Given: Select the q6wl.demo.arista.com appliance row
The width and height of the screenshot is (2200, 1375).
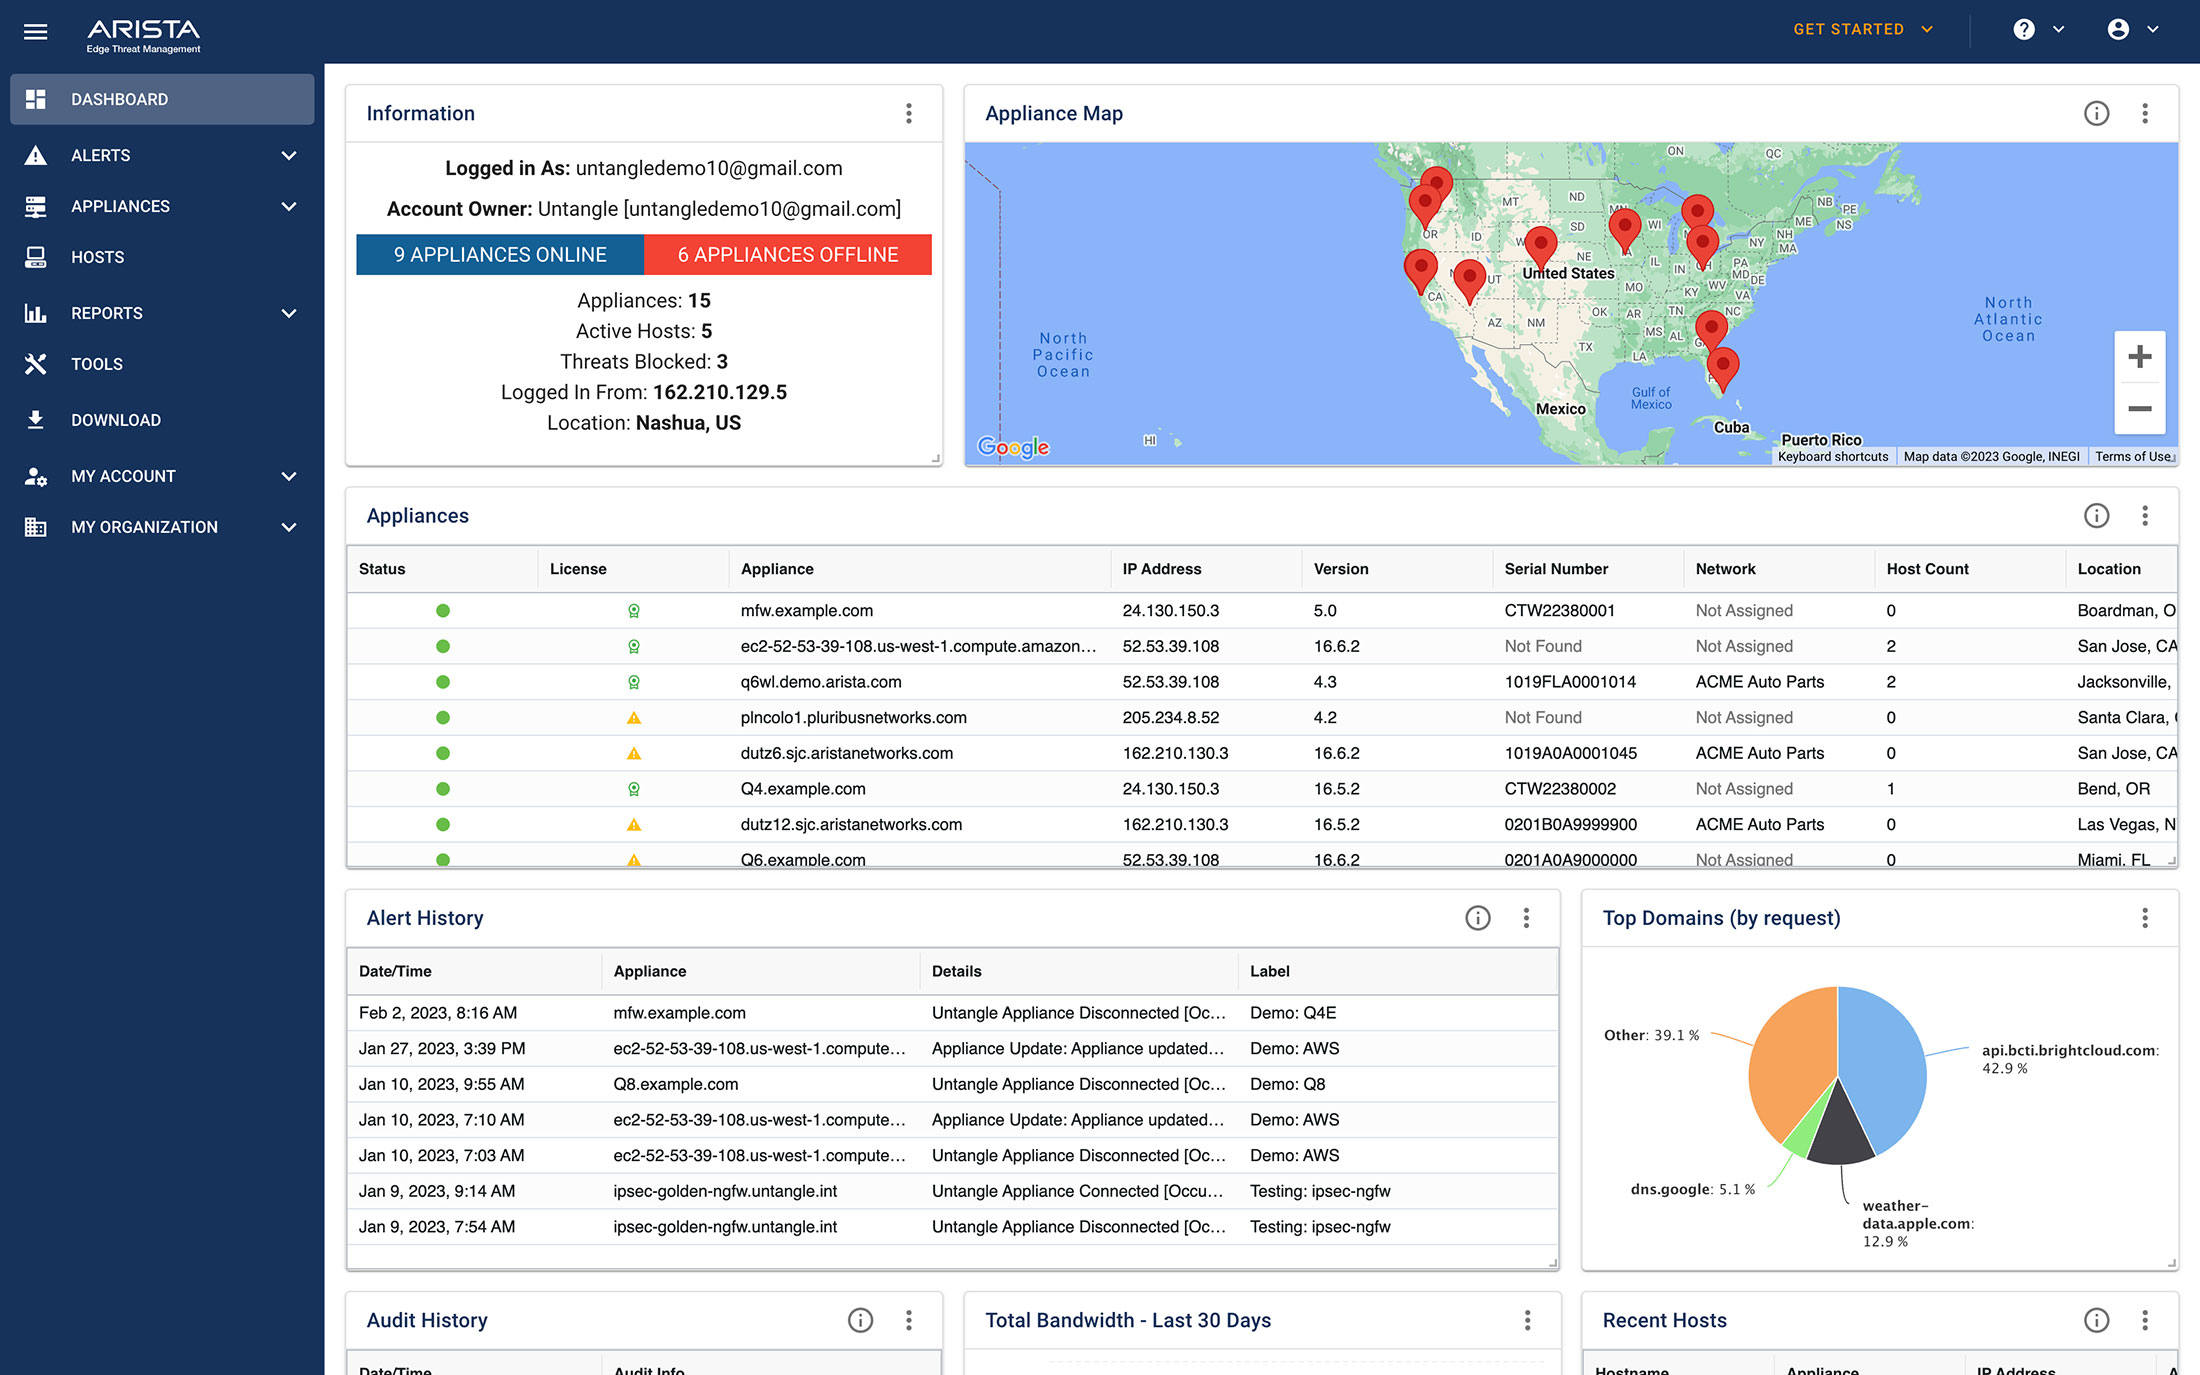Looking at the screenshot, I should click(x=1262, y=682).
